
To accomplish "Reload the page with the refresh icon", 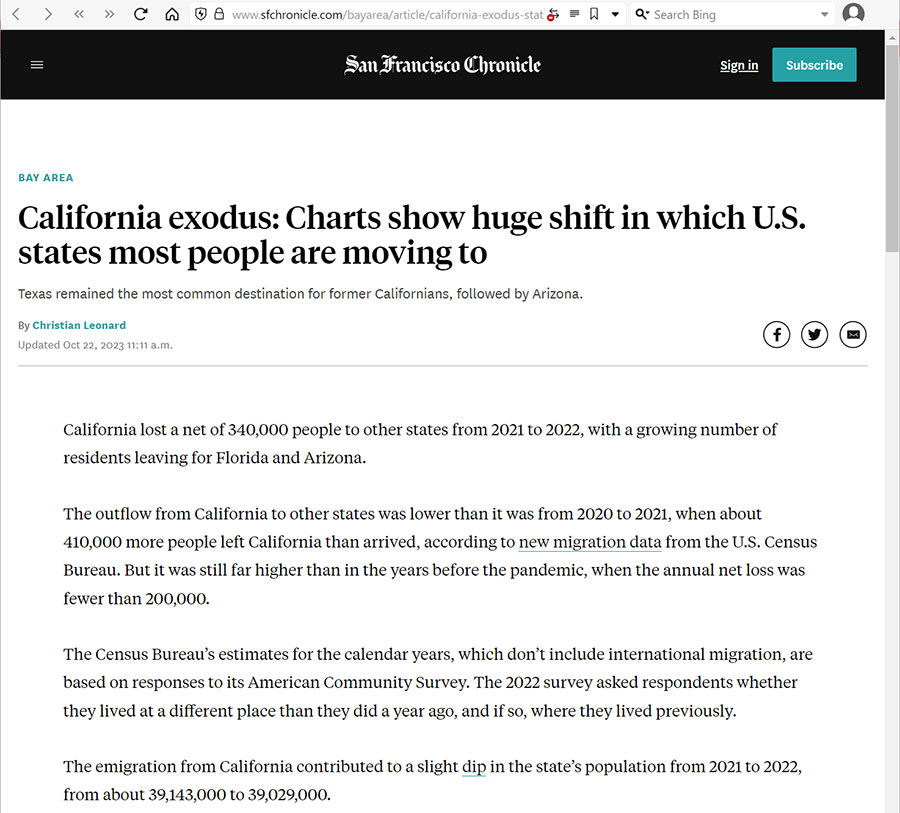I will [141, 14].
